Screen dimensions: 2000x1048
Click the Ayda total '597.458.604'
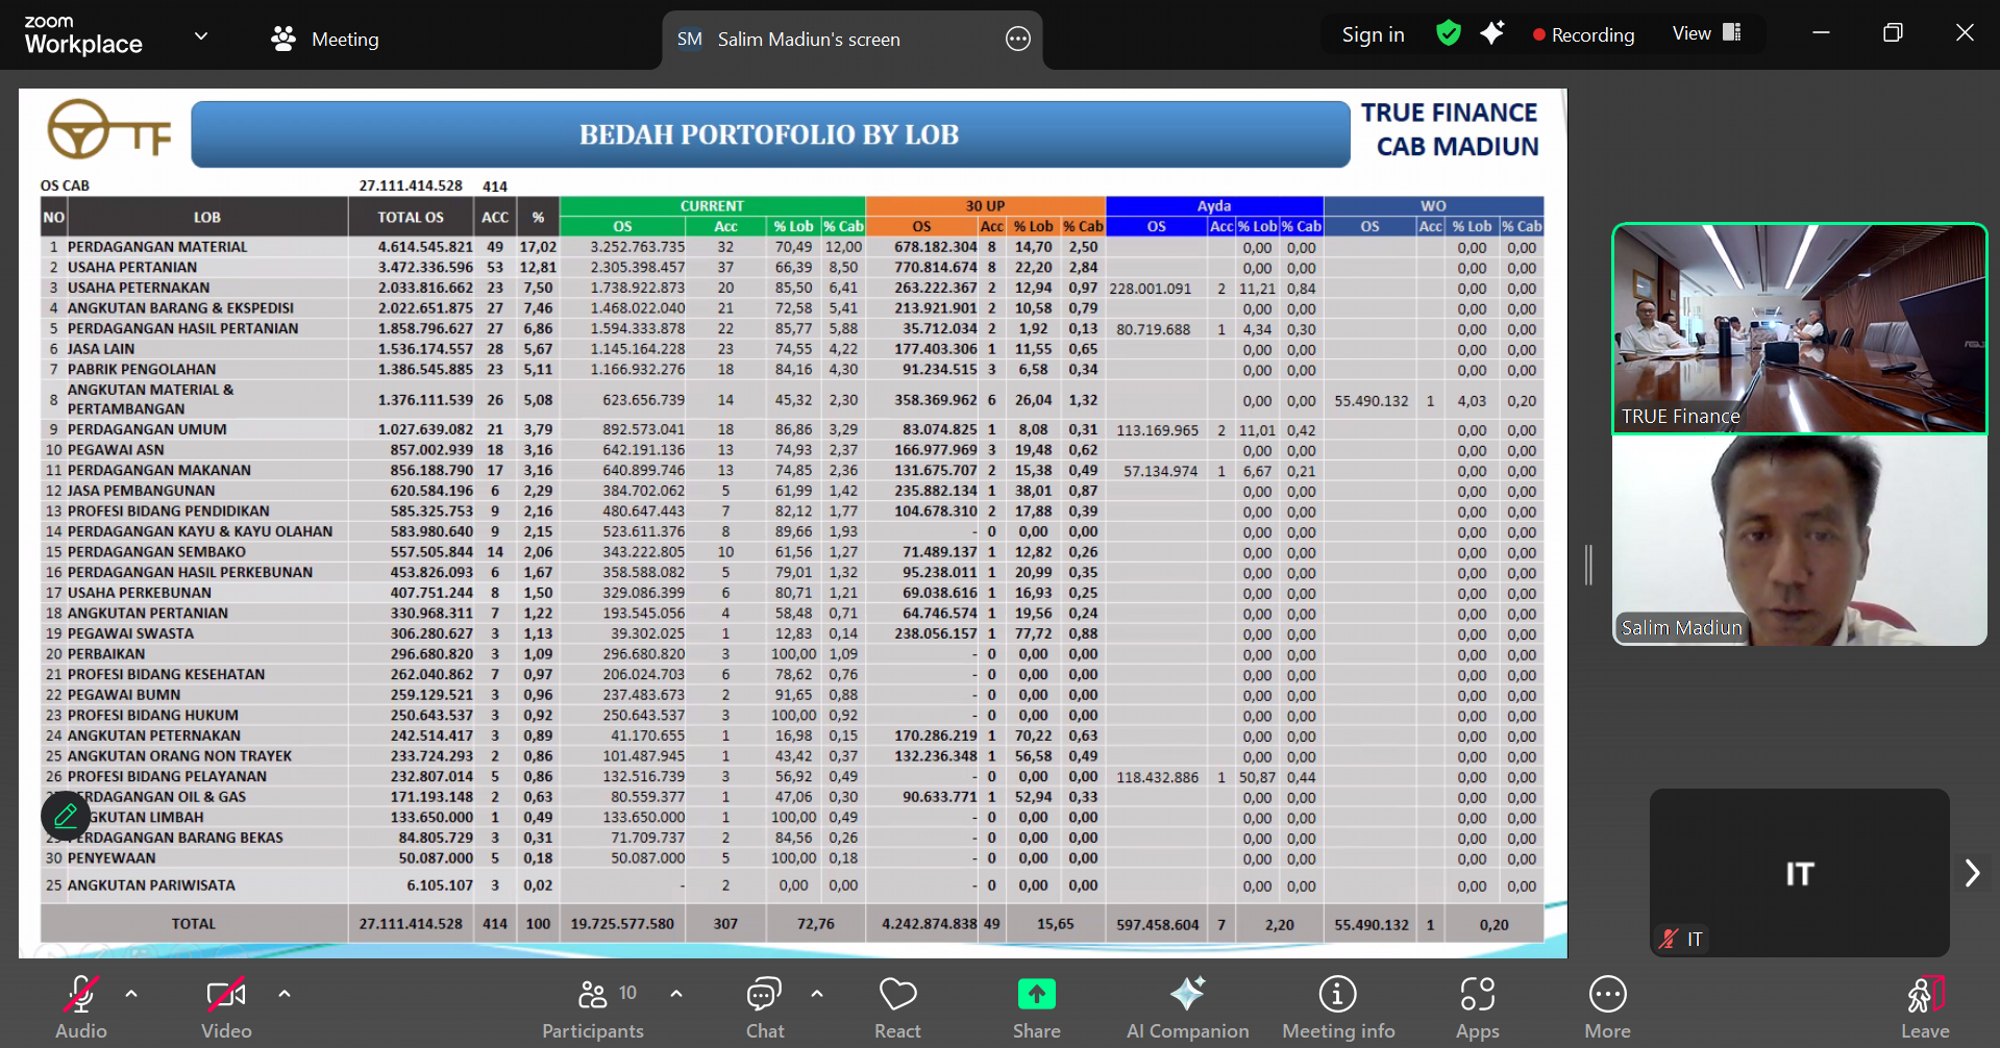[1157, 925]
